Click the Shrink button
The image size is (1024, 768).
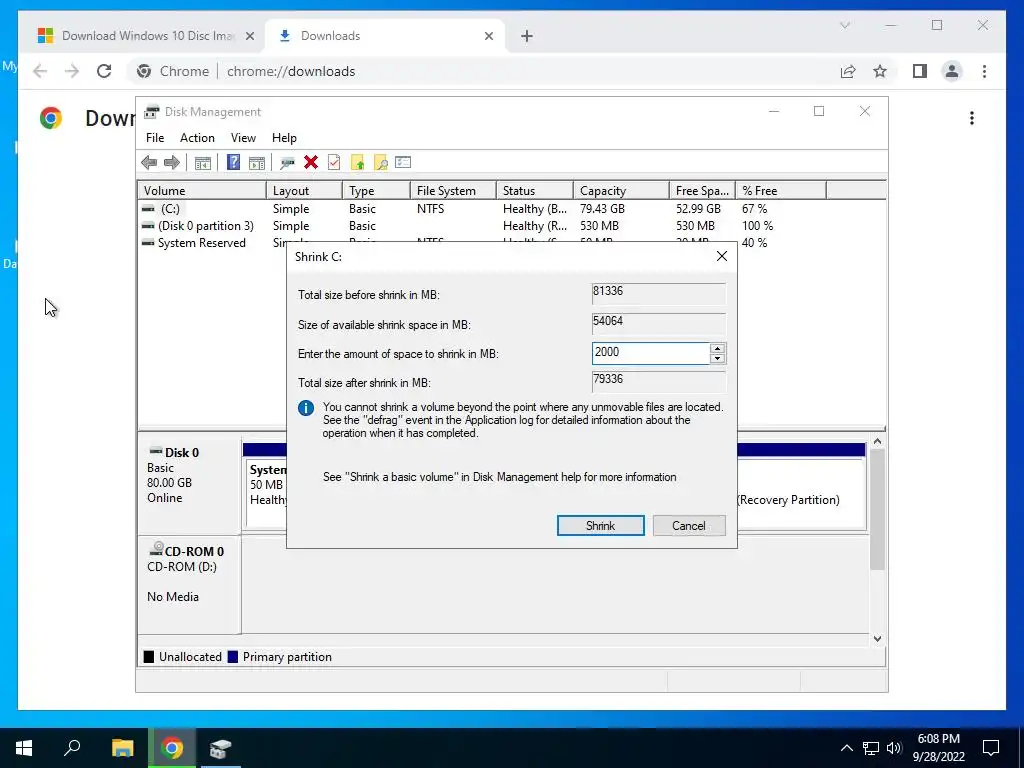click(x=601, y=526)
